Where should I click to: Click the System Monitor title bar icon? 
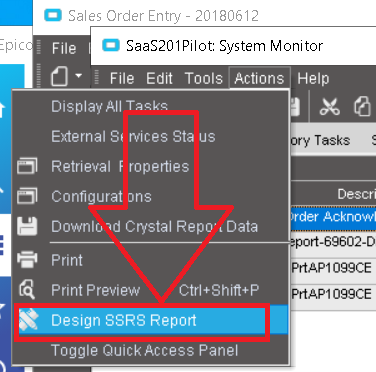pyautogui.click(x=111, y=45)
